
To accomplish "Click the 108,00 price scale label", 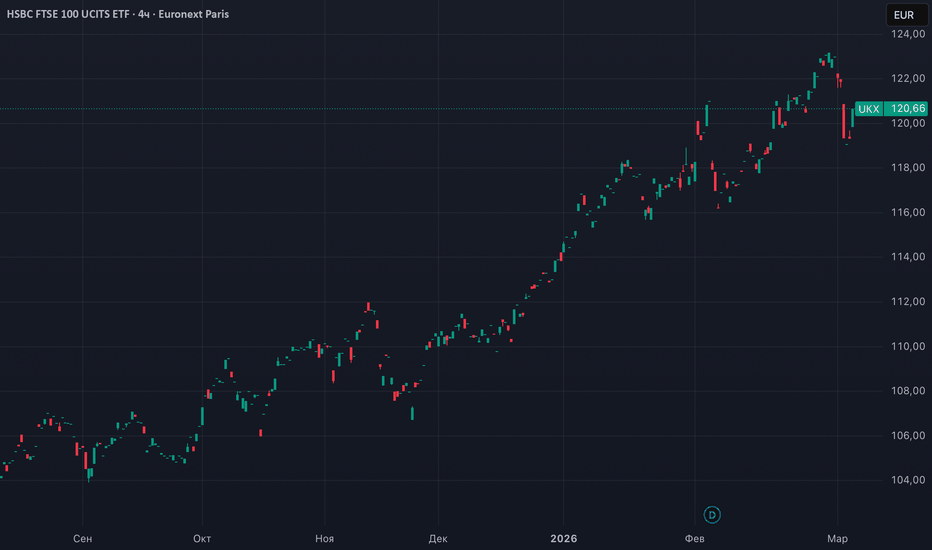I will click(x=905, y=391).
